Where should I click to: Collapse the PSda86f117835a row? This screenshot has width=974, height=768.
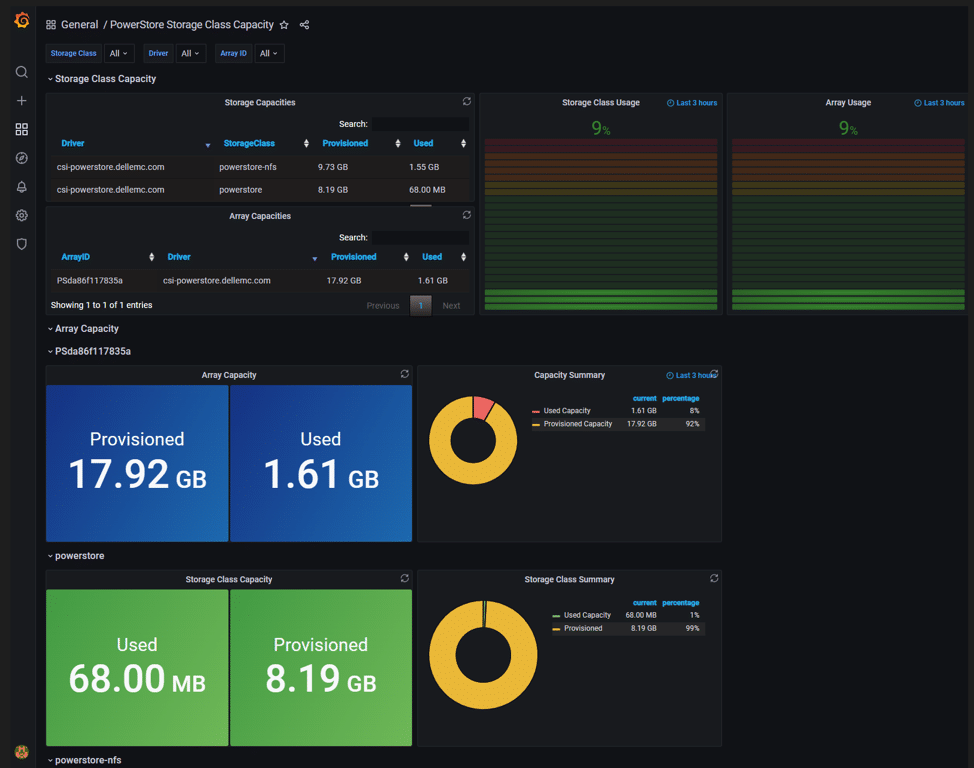(89, 351)
